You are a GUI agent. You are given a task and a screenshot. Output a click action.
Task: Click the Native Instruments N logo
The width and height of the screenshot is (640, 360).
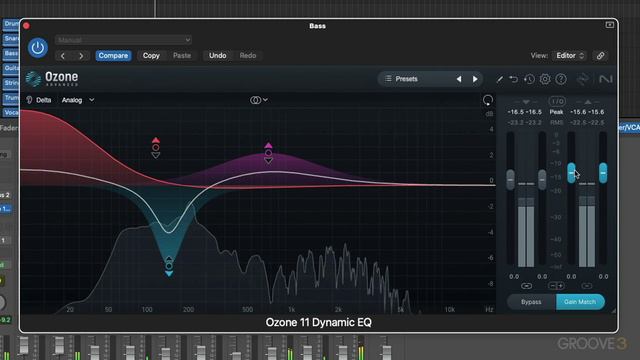point(606,79)
